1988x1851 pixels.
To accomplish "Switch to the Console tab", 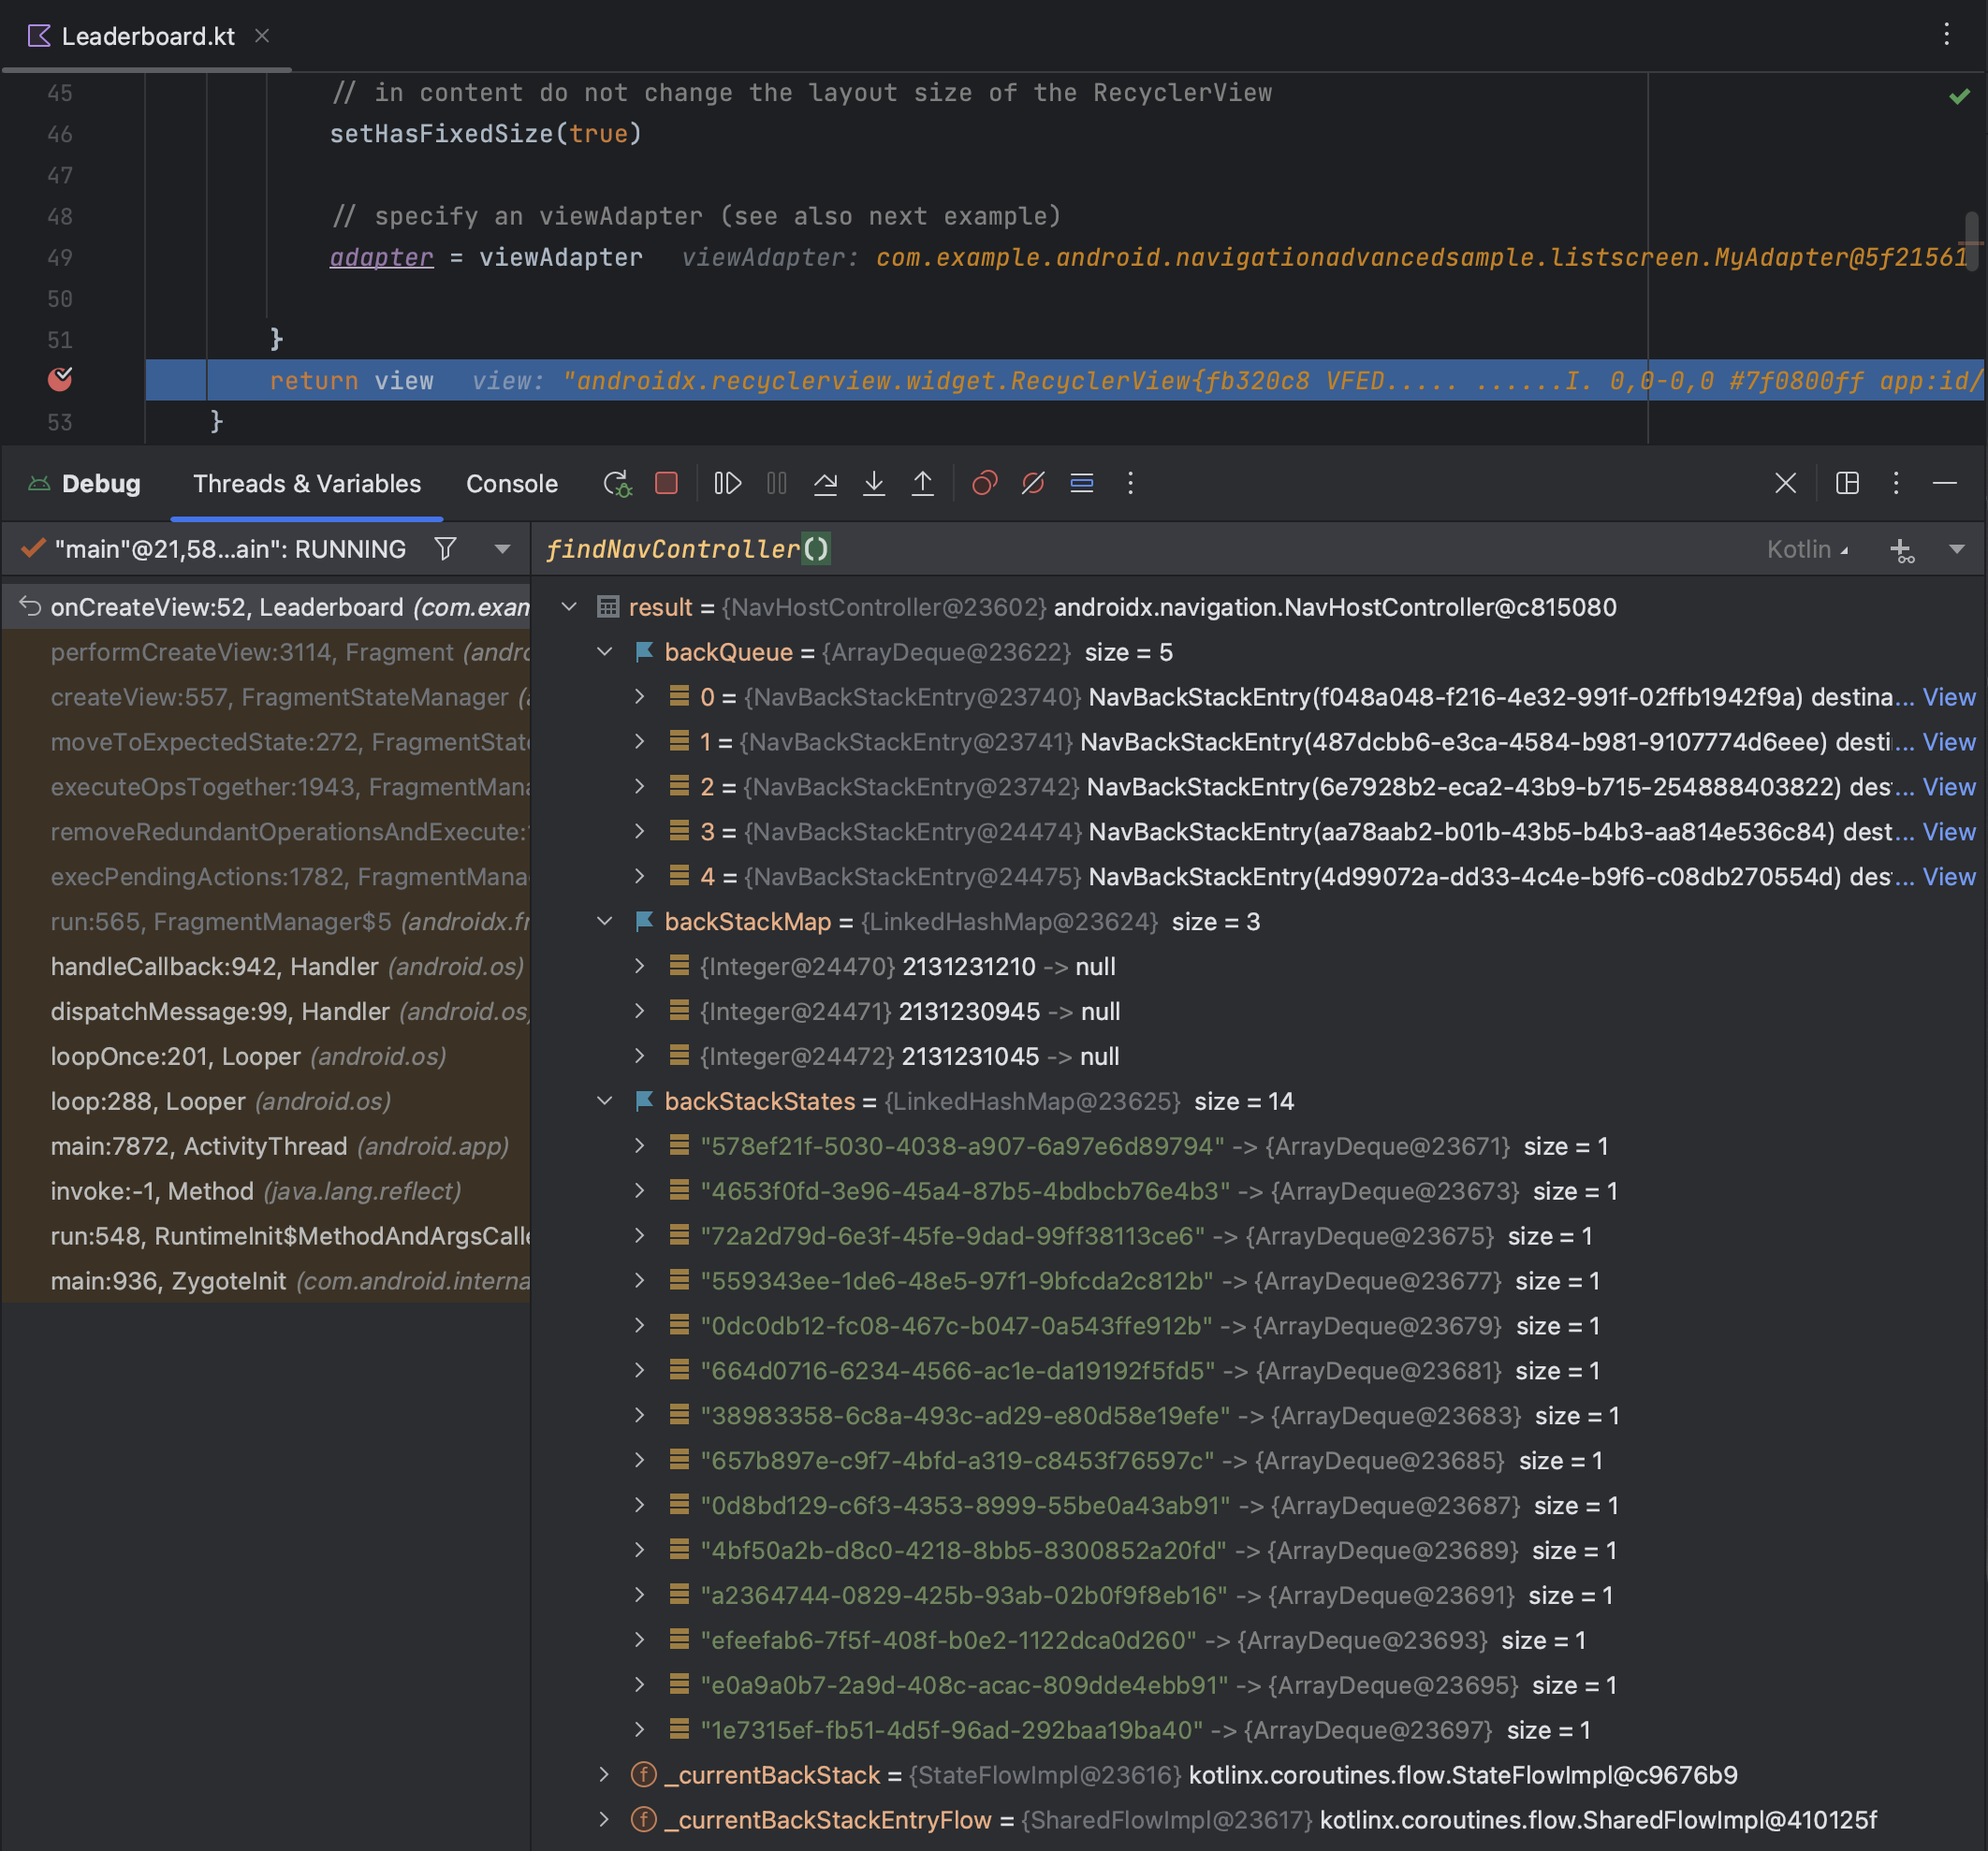I will click(511, 484).
